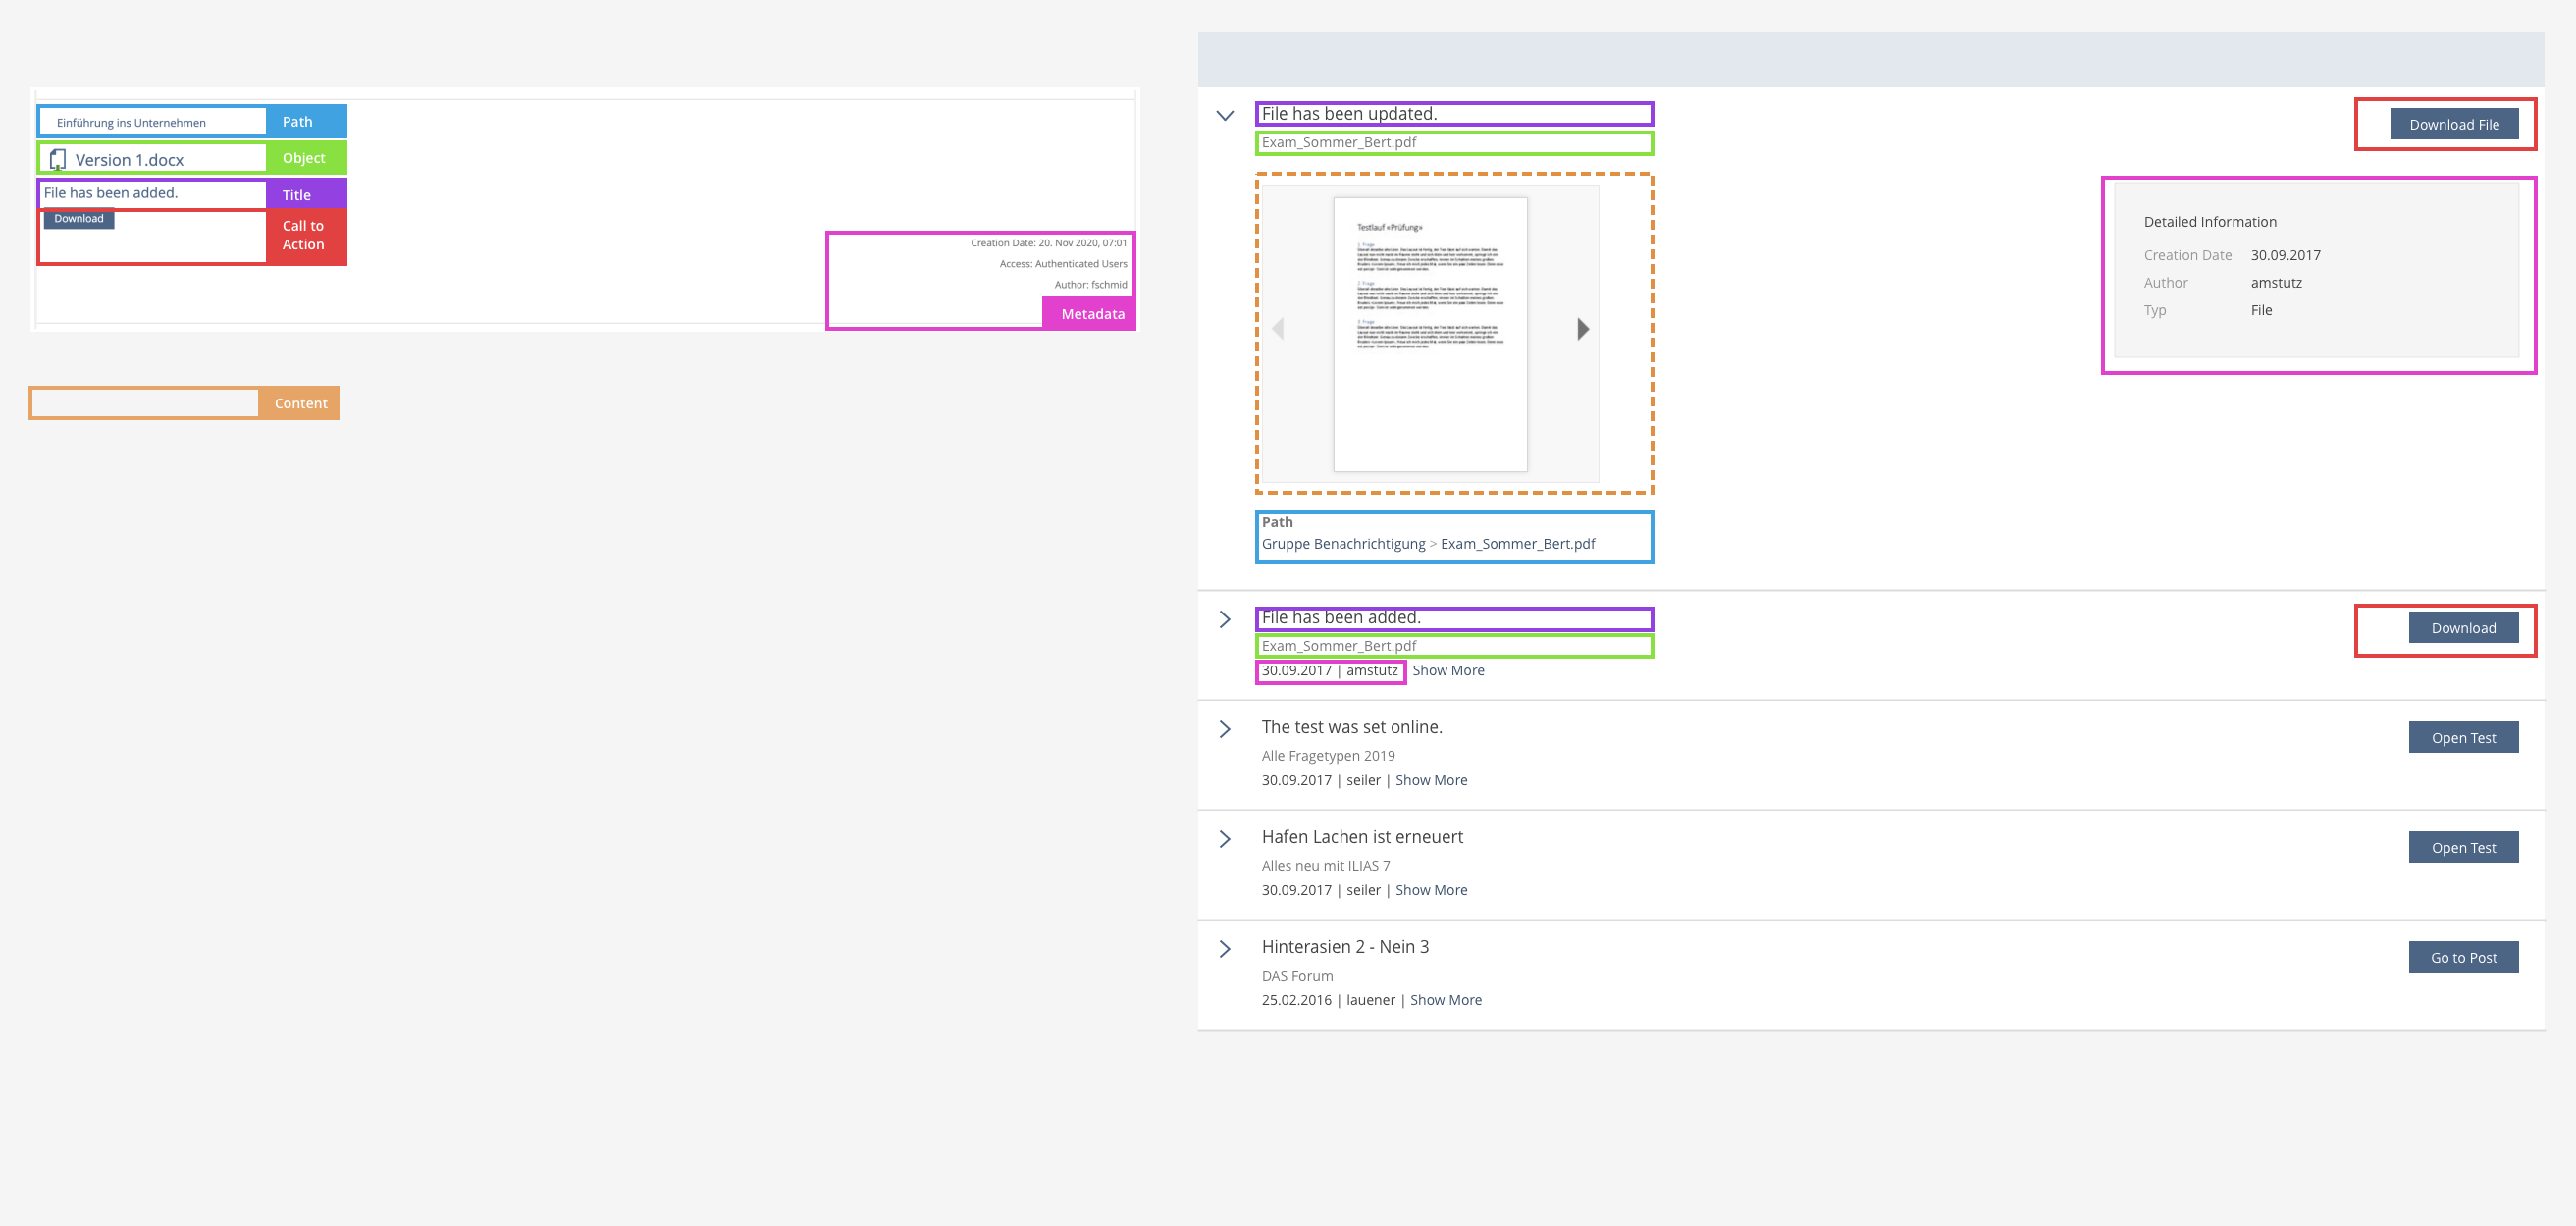Expand 'Hinterasien 2 - Nein 3' entry

coord(1224,950)
